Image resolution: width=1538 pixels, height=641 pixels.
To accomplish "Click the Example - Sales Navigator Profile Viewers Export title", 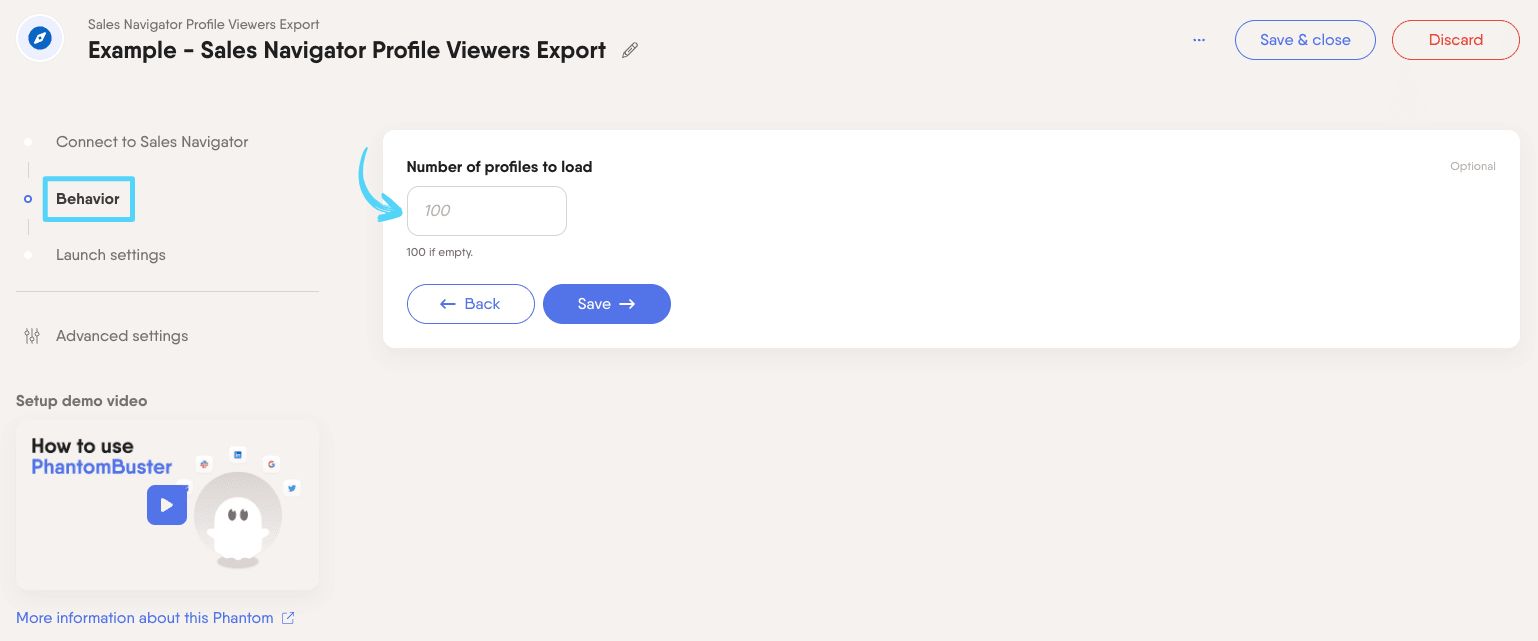I will point(347,50).
